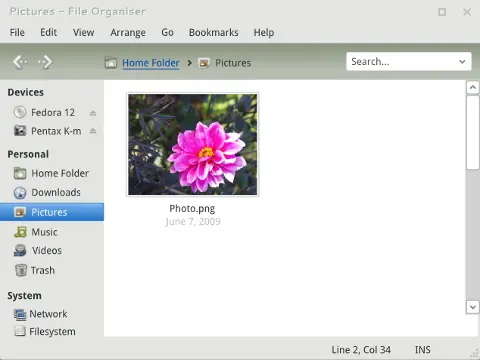The image size is (480, 360).
Task: Click the Personal section header
Action: click(x=28, y=154)
